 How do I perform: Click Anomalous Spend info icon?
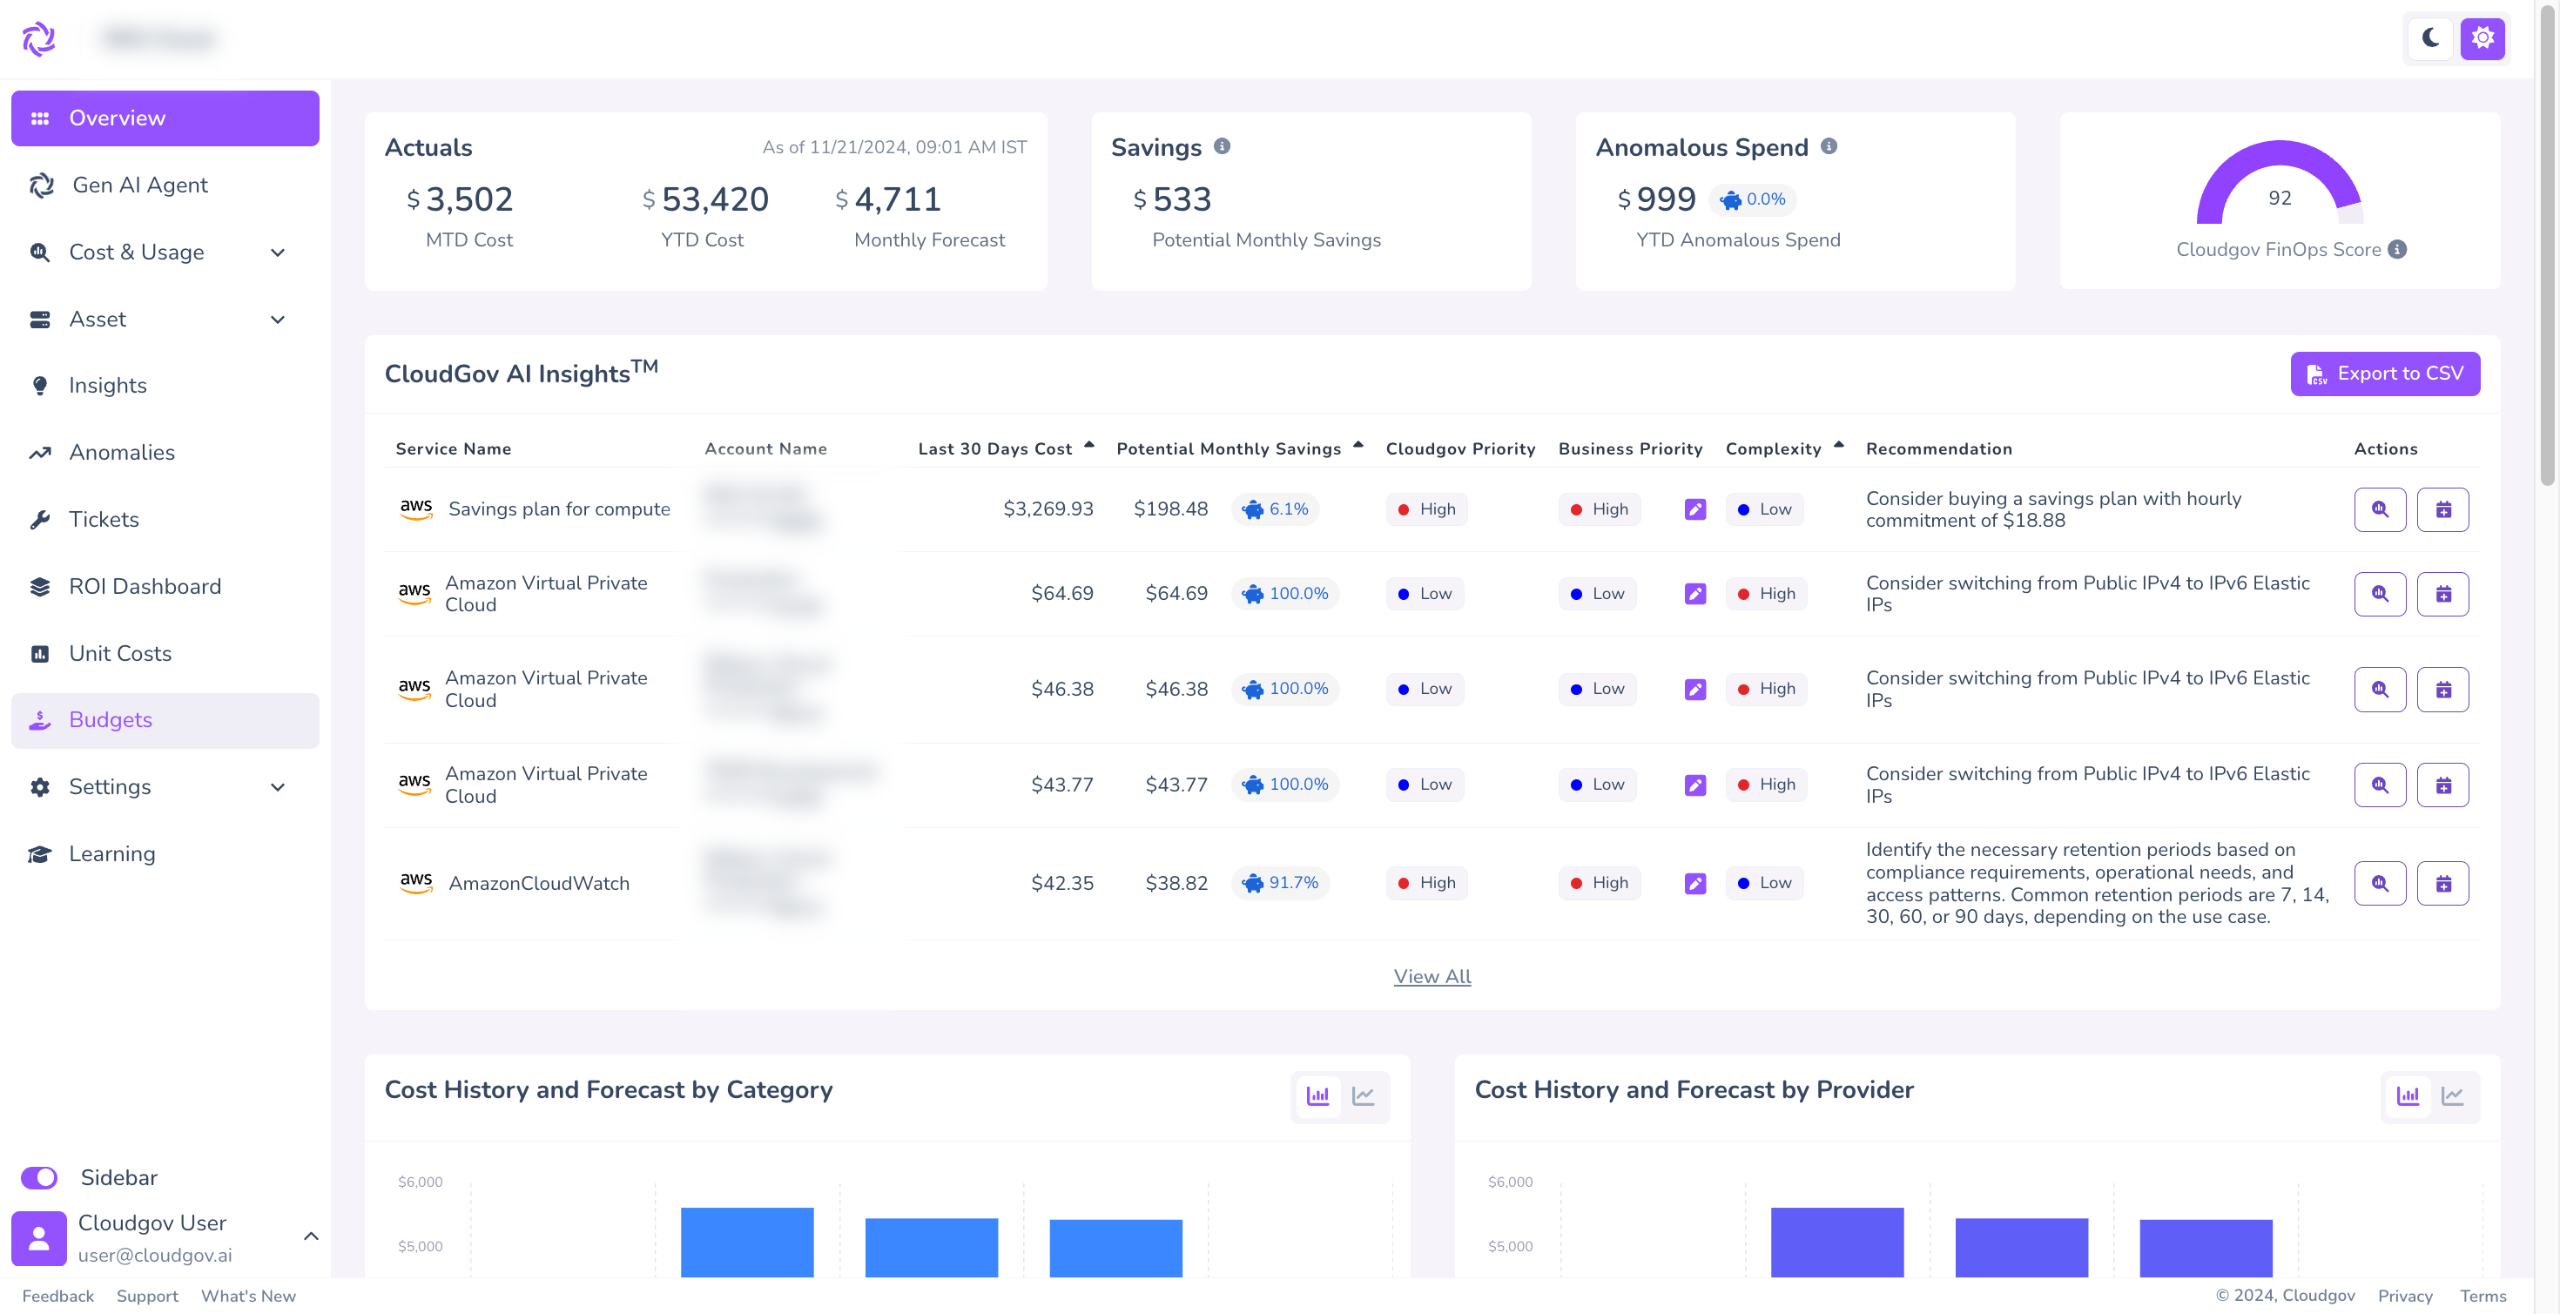[1829, 147]
